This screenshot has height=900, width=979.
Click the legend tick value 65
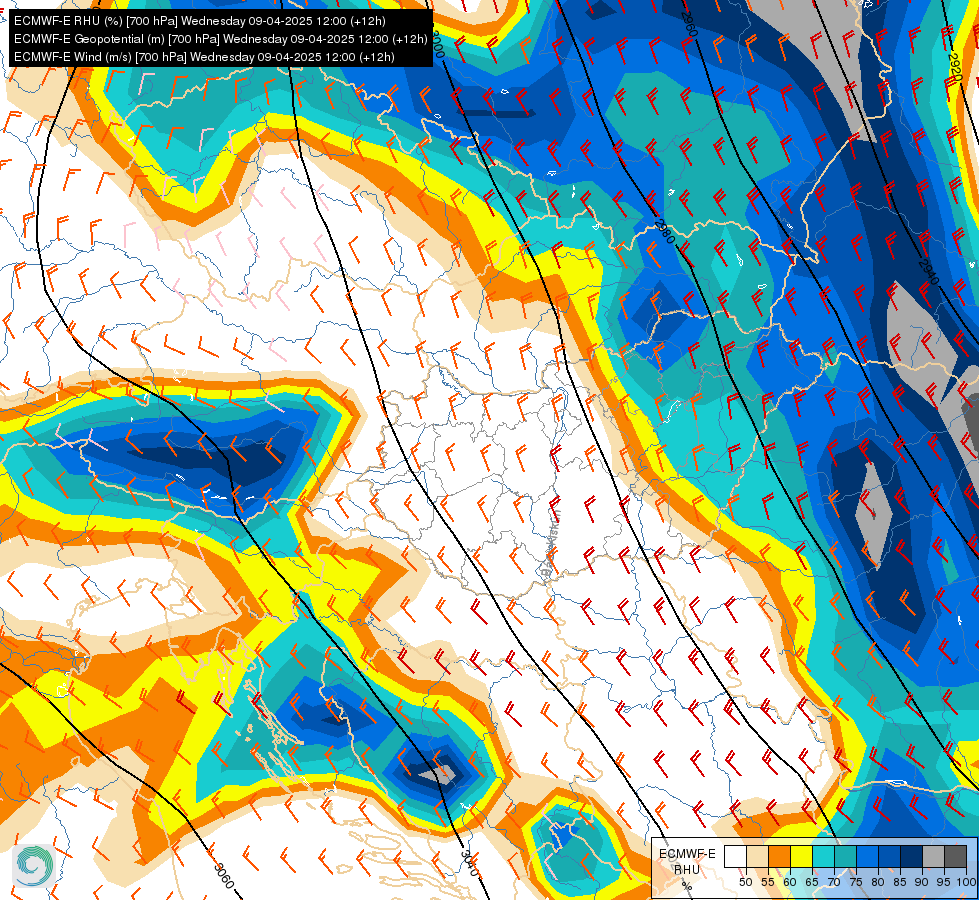tap(812, 882)
